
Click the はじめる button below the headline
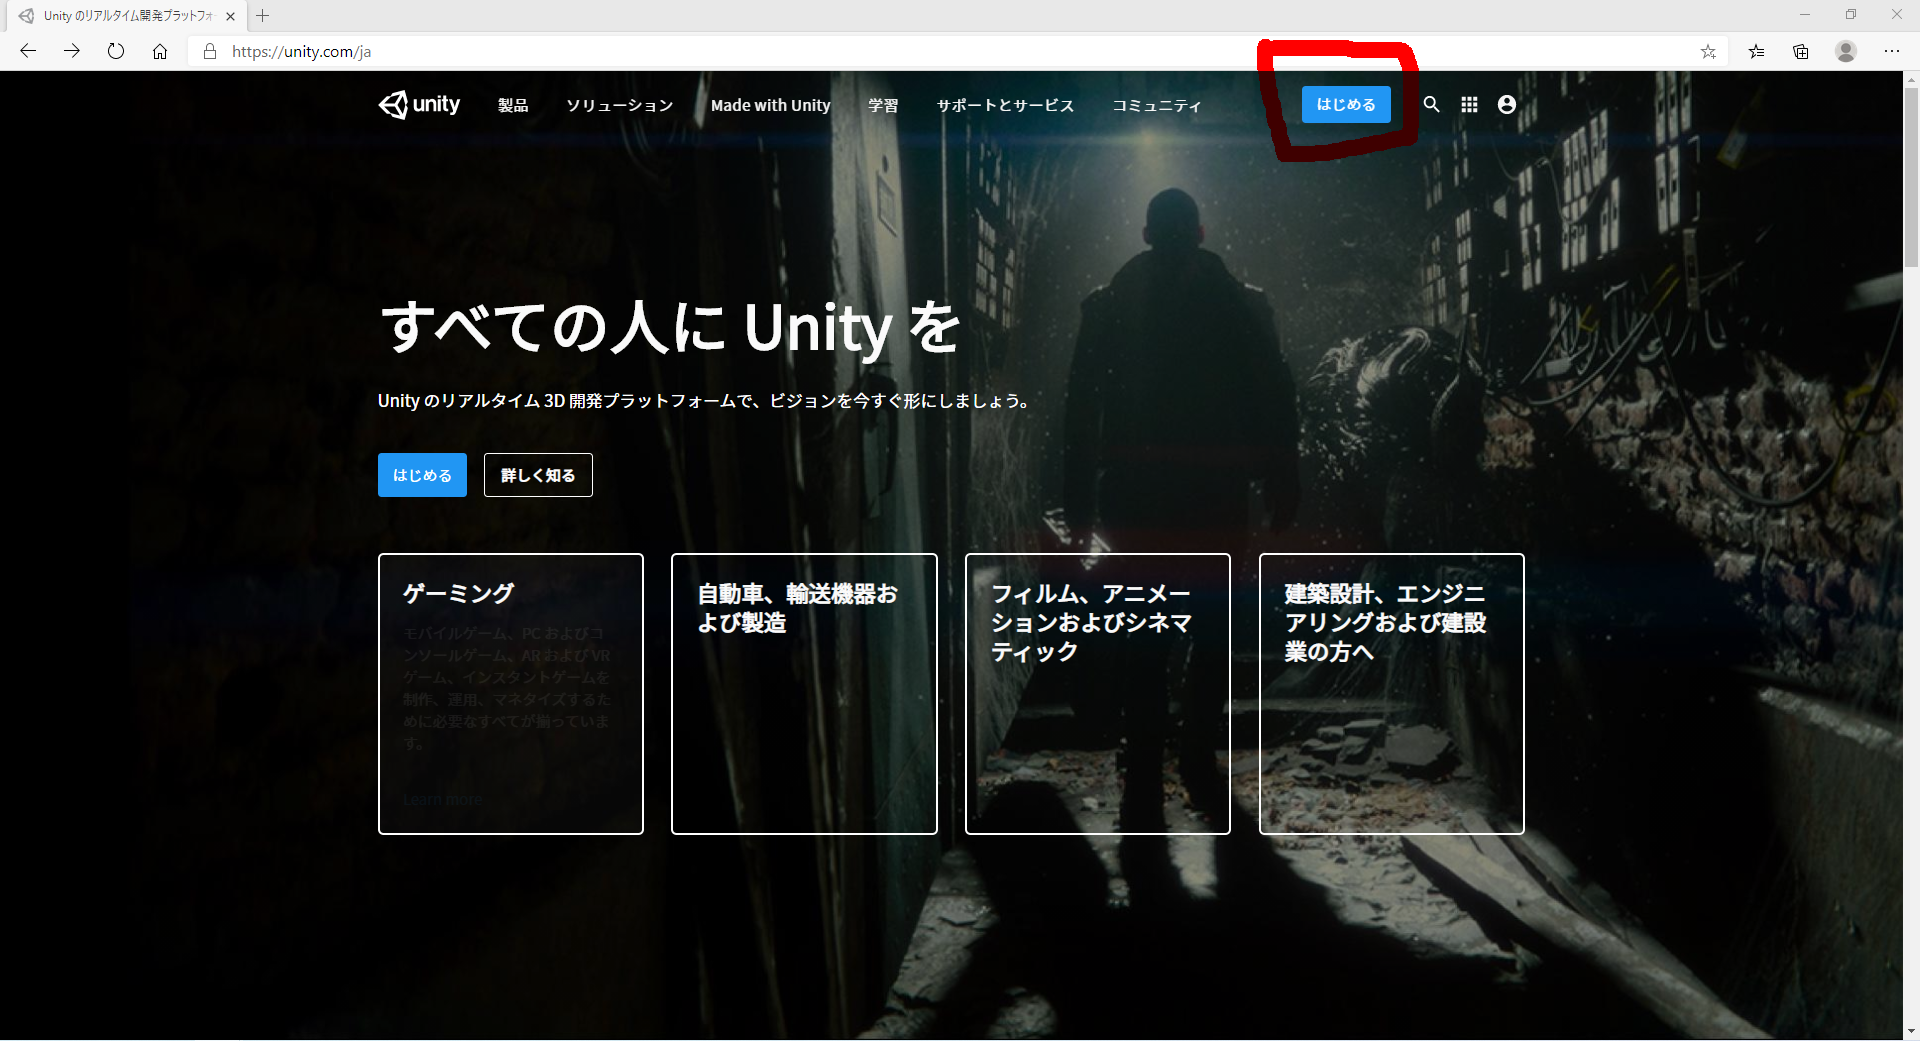coord(422,475)
